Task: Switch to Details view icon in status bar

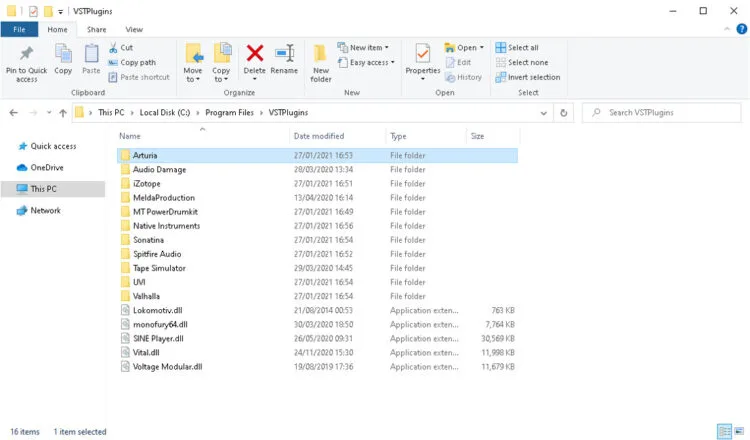Action: [x=724, y=431]
